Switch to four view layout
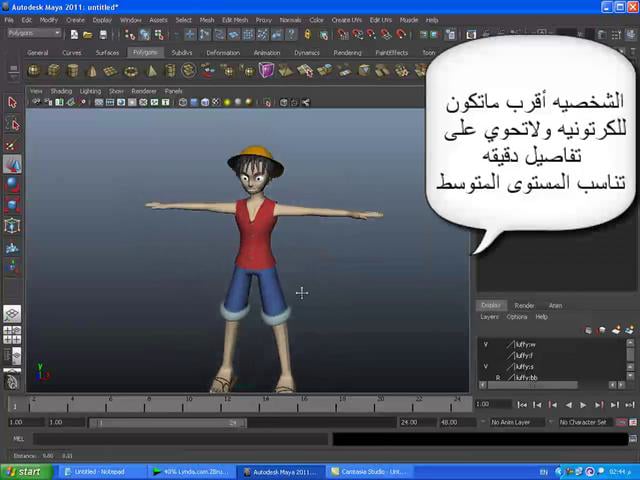The width and height of the screenshot is (640, 480). [x=12, y=335]
